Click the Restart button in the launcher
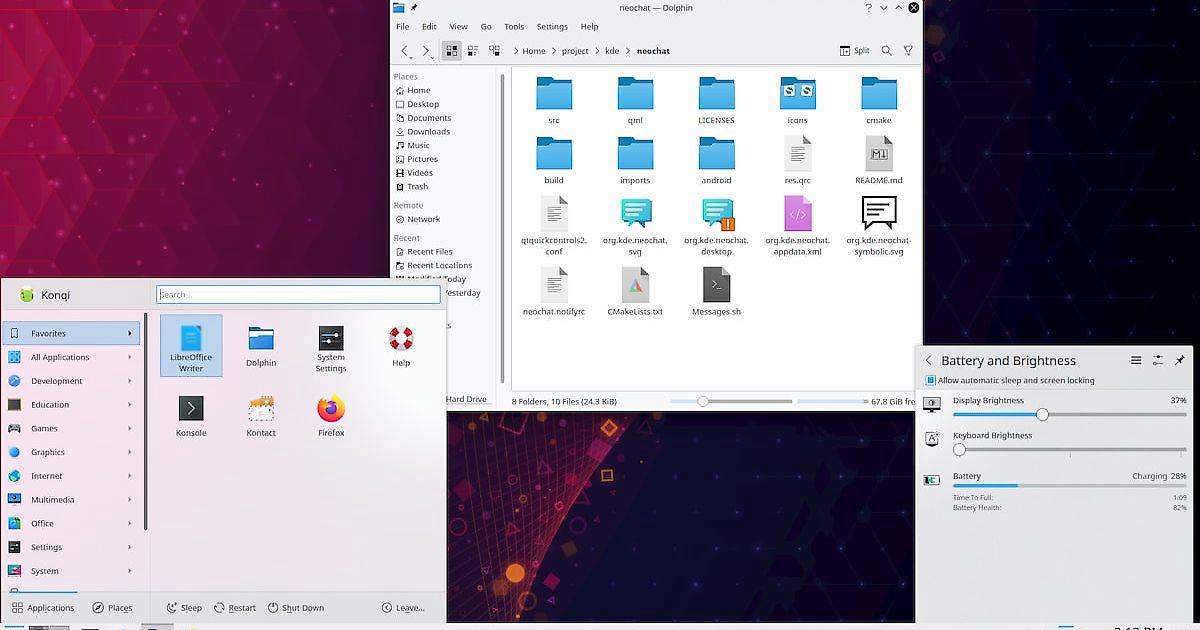Image resolution: width=1200 pixels, height=630 pixels. [235, 608]
